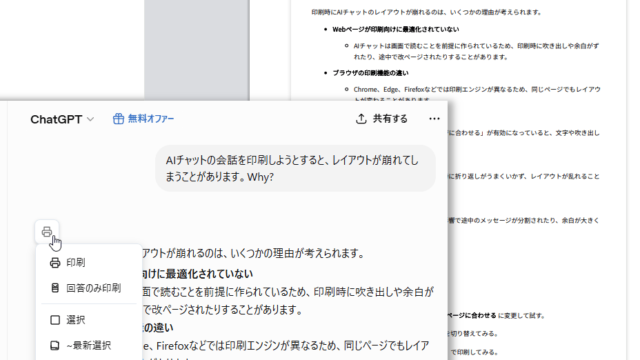Click the response line mentioning Firefox in chat
The image size is (640, 360).
[x=286, y=346]
